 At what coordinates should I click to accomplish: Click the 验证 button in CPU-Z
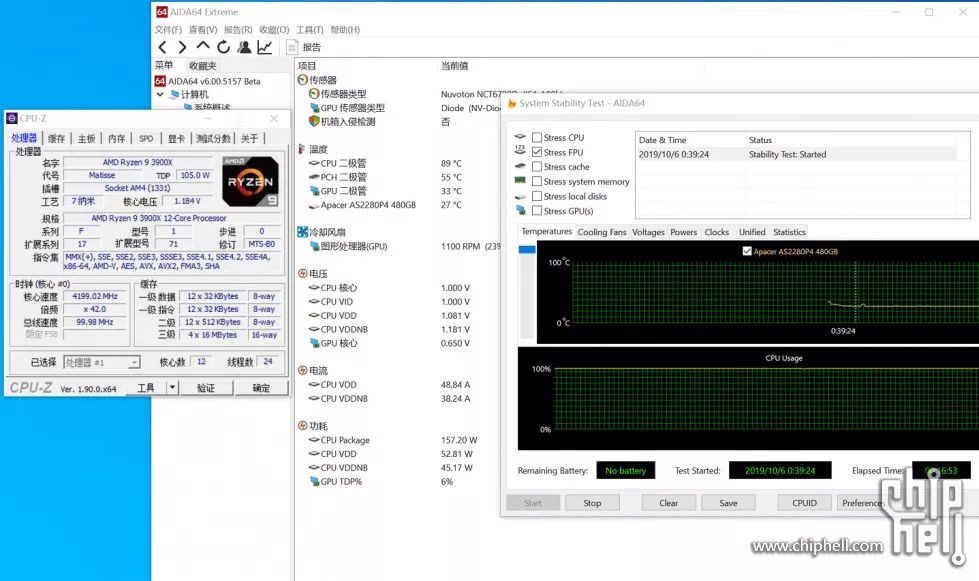(206, 388)
